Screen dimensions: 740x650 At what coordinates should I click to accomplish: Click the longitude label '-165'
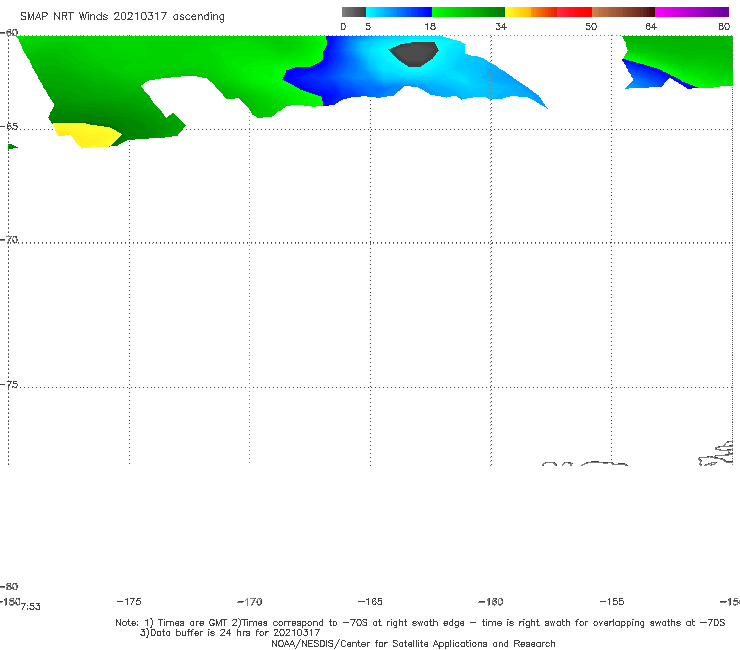pyautogui.click(x=370, y=601)
